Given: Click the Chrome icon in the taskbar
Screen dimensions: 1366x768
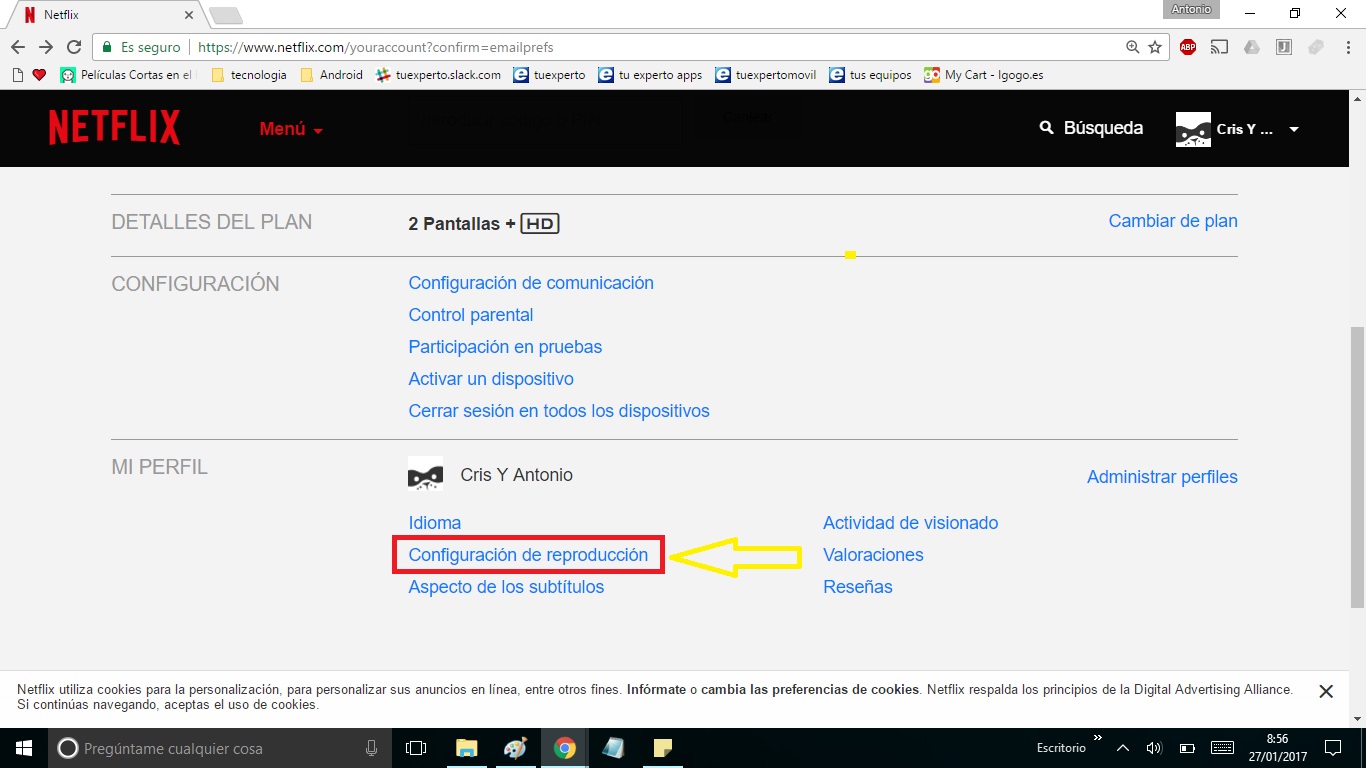Looking at the screenshot, I should point(565,748).
